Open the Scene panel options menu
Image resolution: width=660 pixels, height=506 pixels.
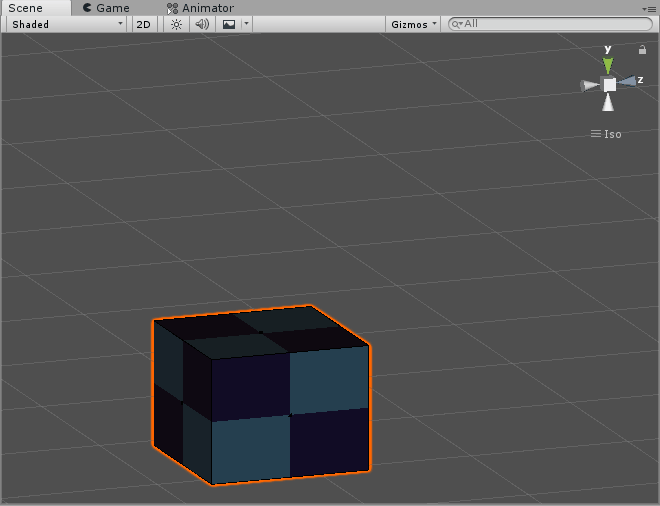[x=649, y=8]
